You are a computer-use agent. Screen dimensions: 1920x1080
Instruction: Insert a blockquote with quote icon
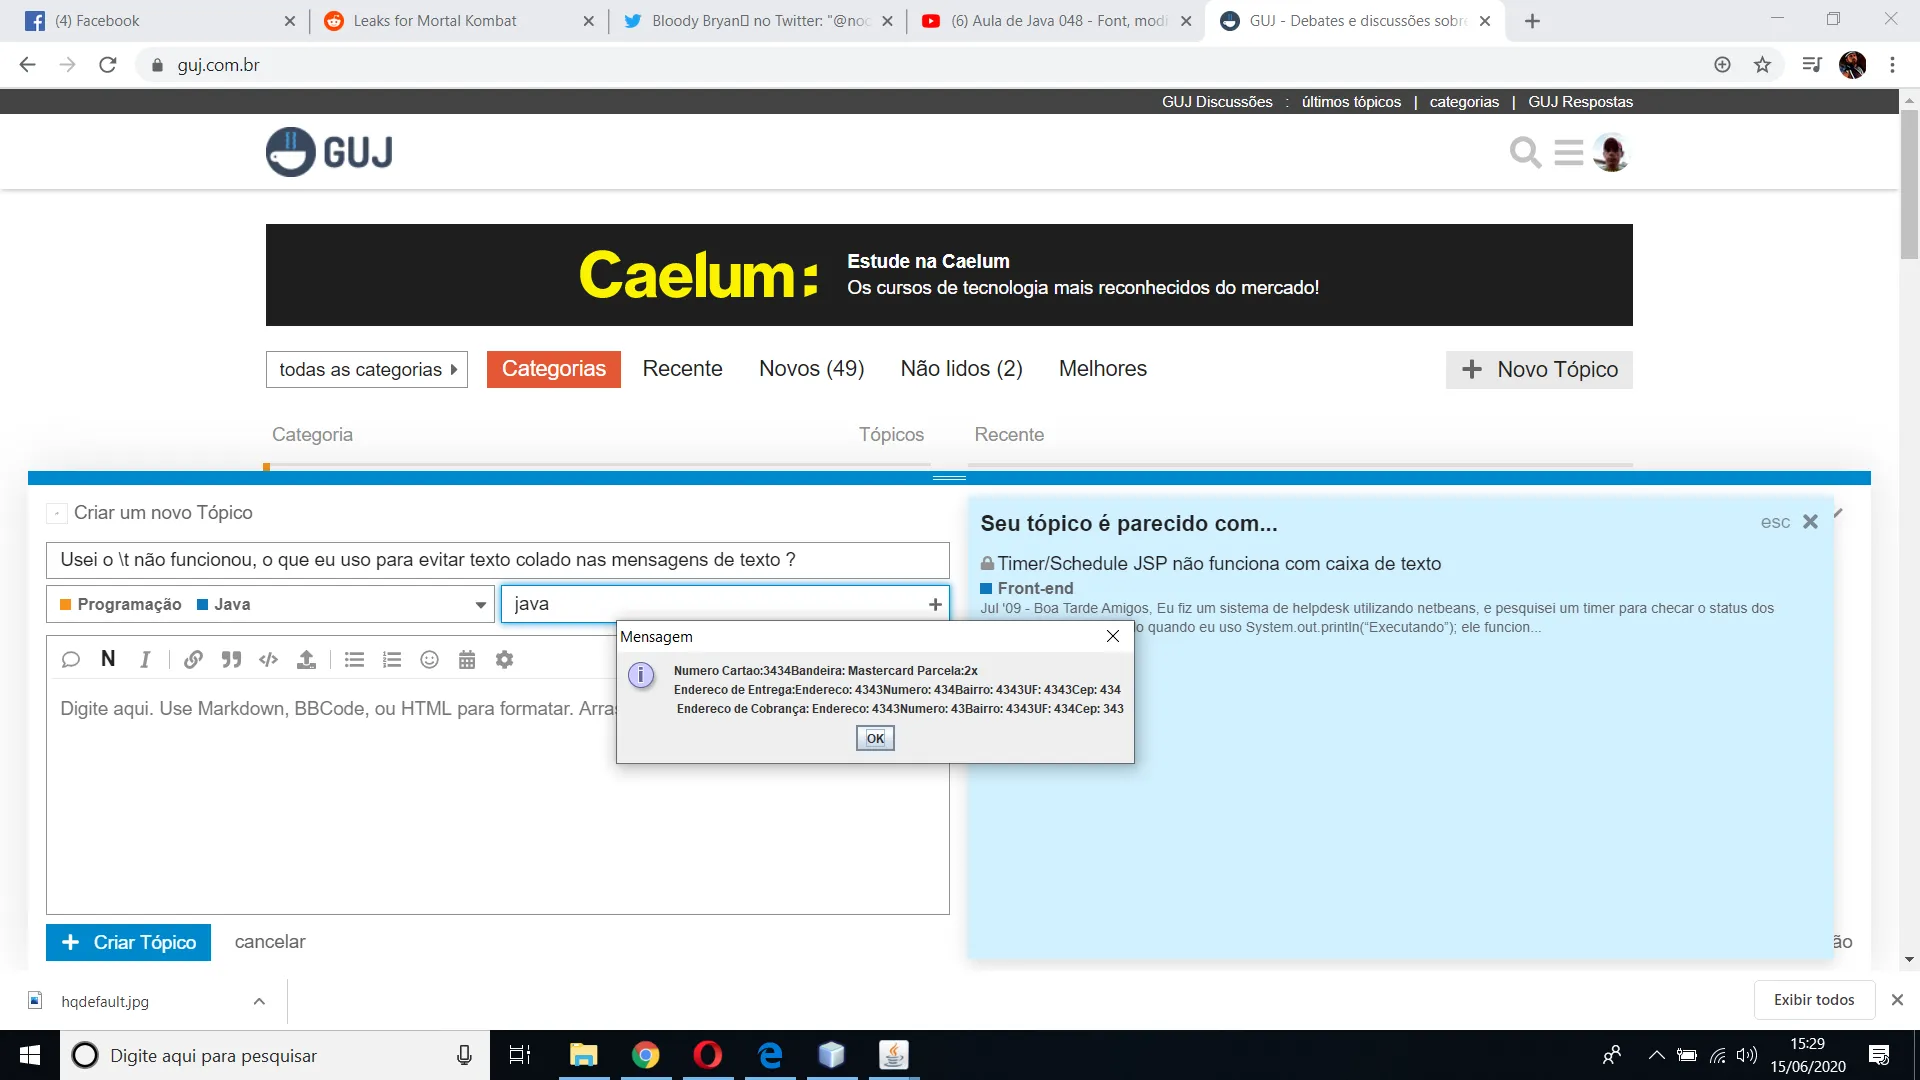(x=231, y=659)
